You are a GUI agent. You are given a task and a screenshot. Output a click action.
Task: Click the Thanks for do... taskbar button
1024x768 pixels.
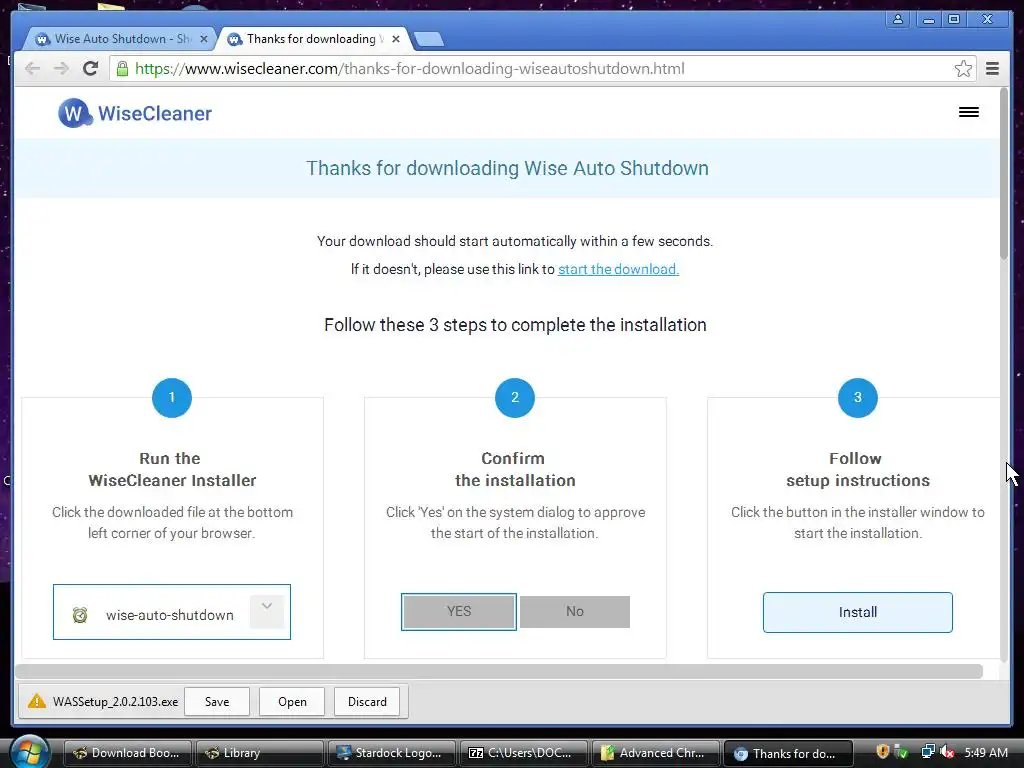tap(788, 753)
